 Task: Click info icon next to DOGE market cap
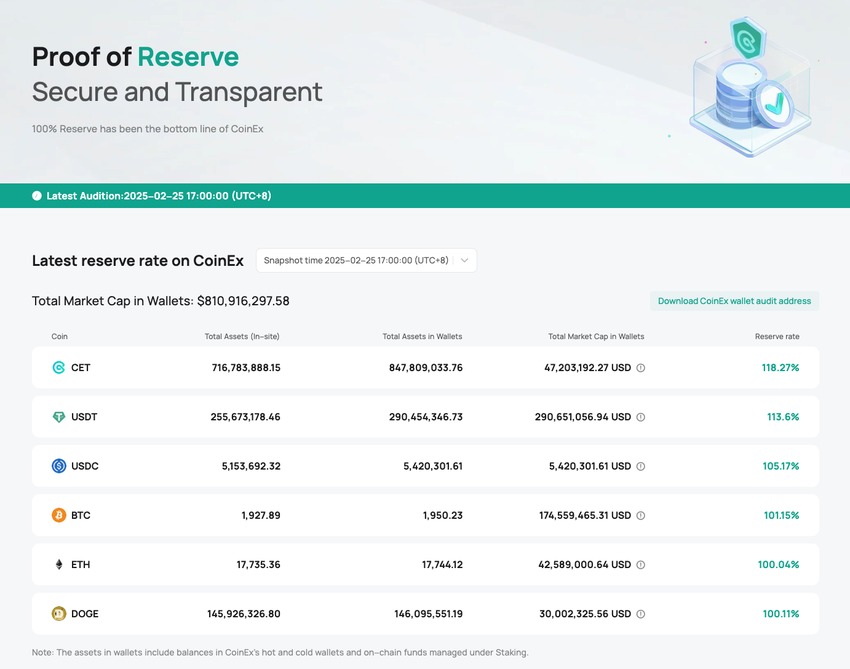[x=640, y=614]
